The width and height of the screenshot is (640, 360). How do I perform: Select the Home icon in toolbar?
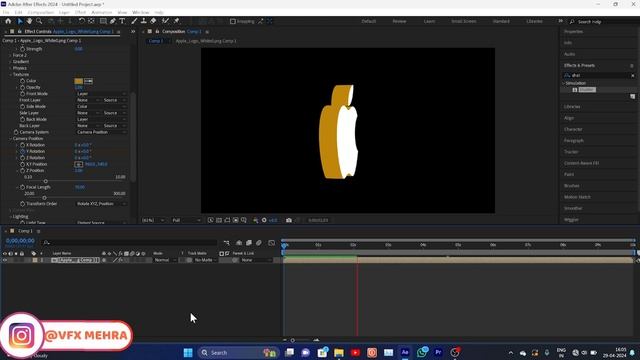[x=8, y=21]
